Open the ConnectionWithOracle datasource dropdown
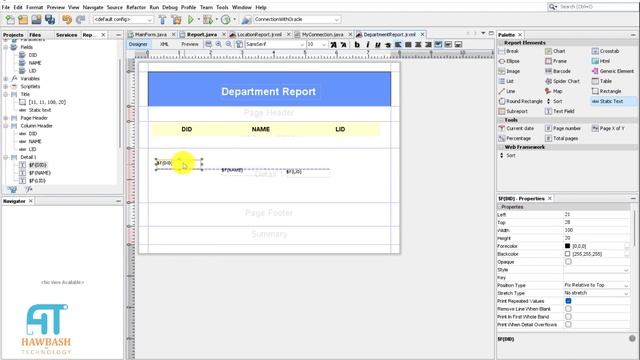This screenshot has width=640, height=360. [297, 19]
